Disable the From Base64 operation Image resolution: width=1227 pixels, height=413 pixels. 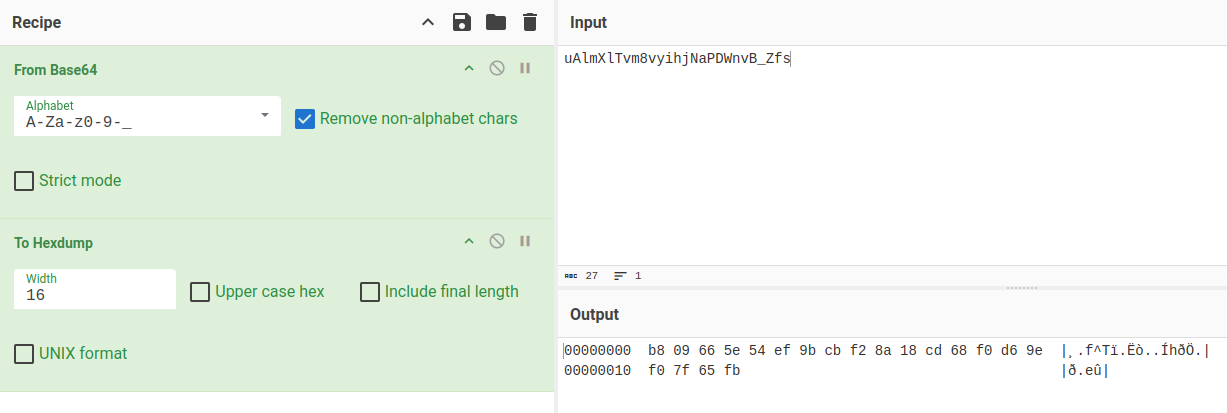point(497,69)
